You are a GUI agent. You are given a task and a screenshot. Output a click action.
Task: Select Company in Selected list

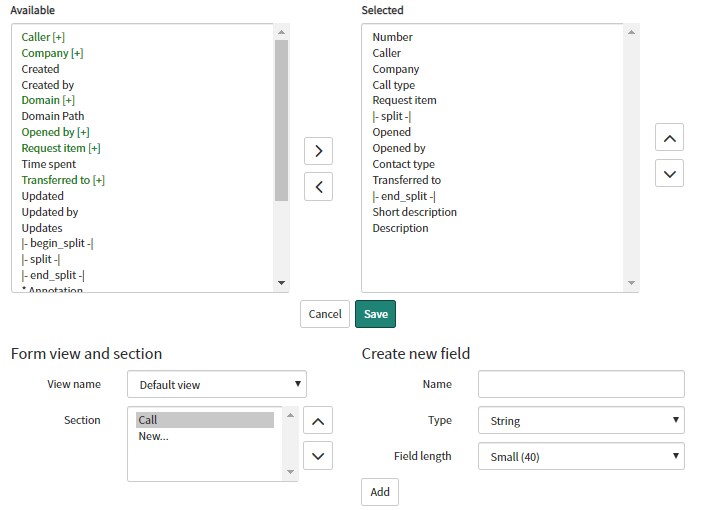(396, 69)
